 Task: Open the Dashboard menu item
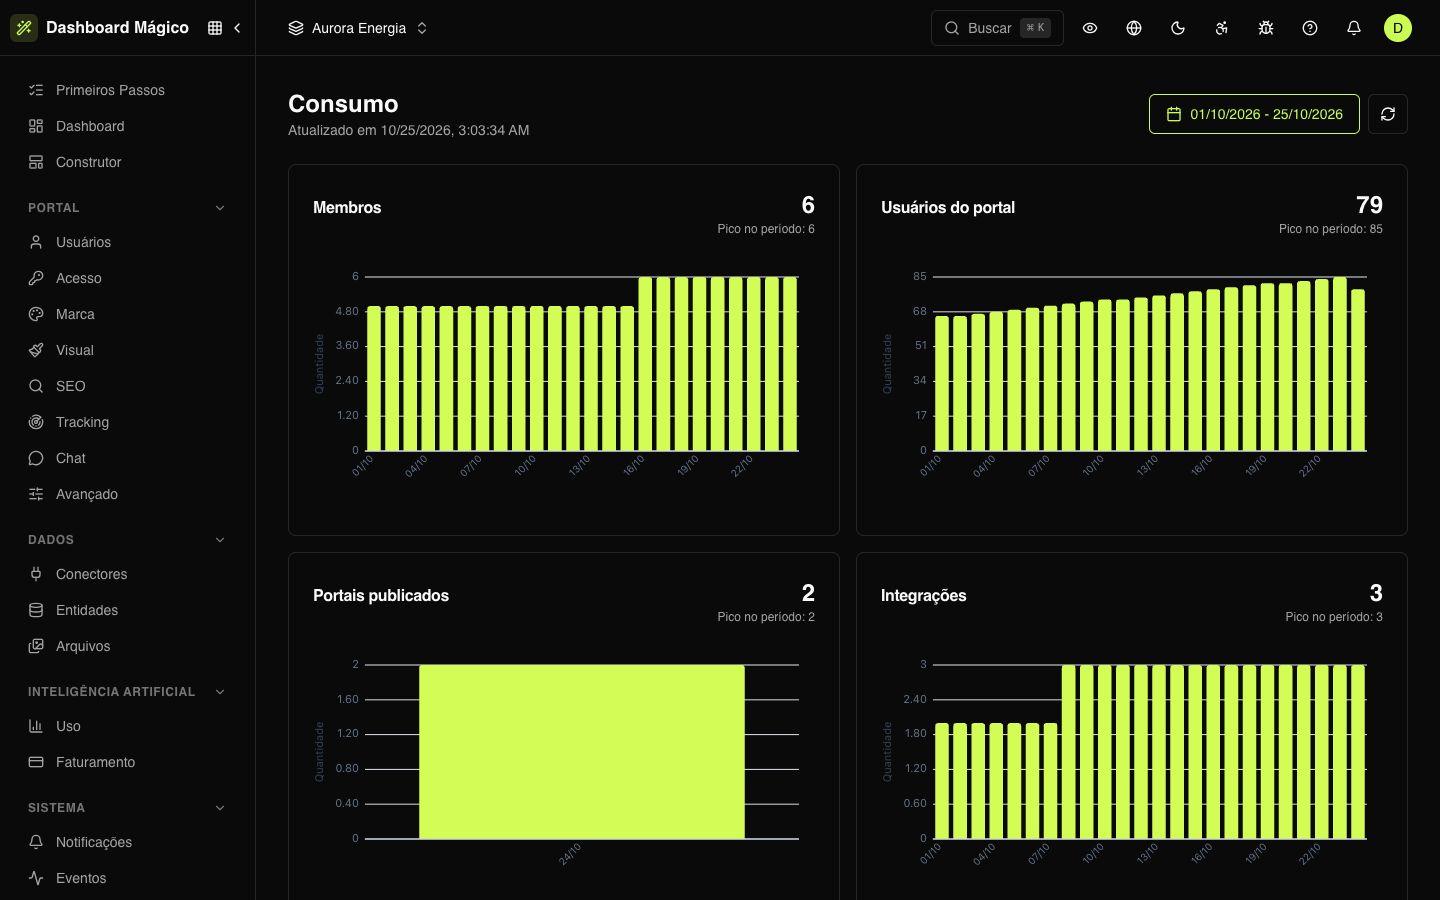coord(127,126)
